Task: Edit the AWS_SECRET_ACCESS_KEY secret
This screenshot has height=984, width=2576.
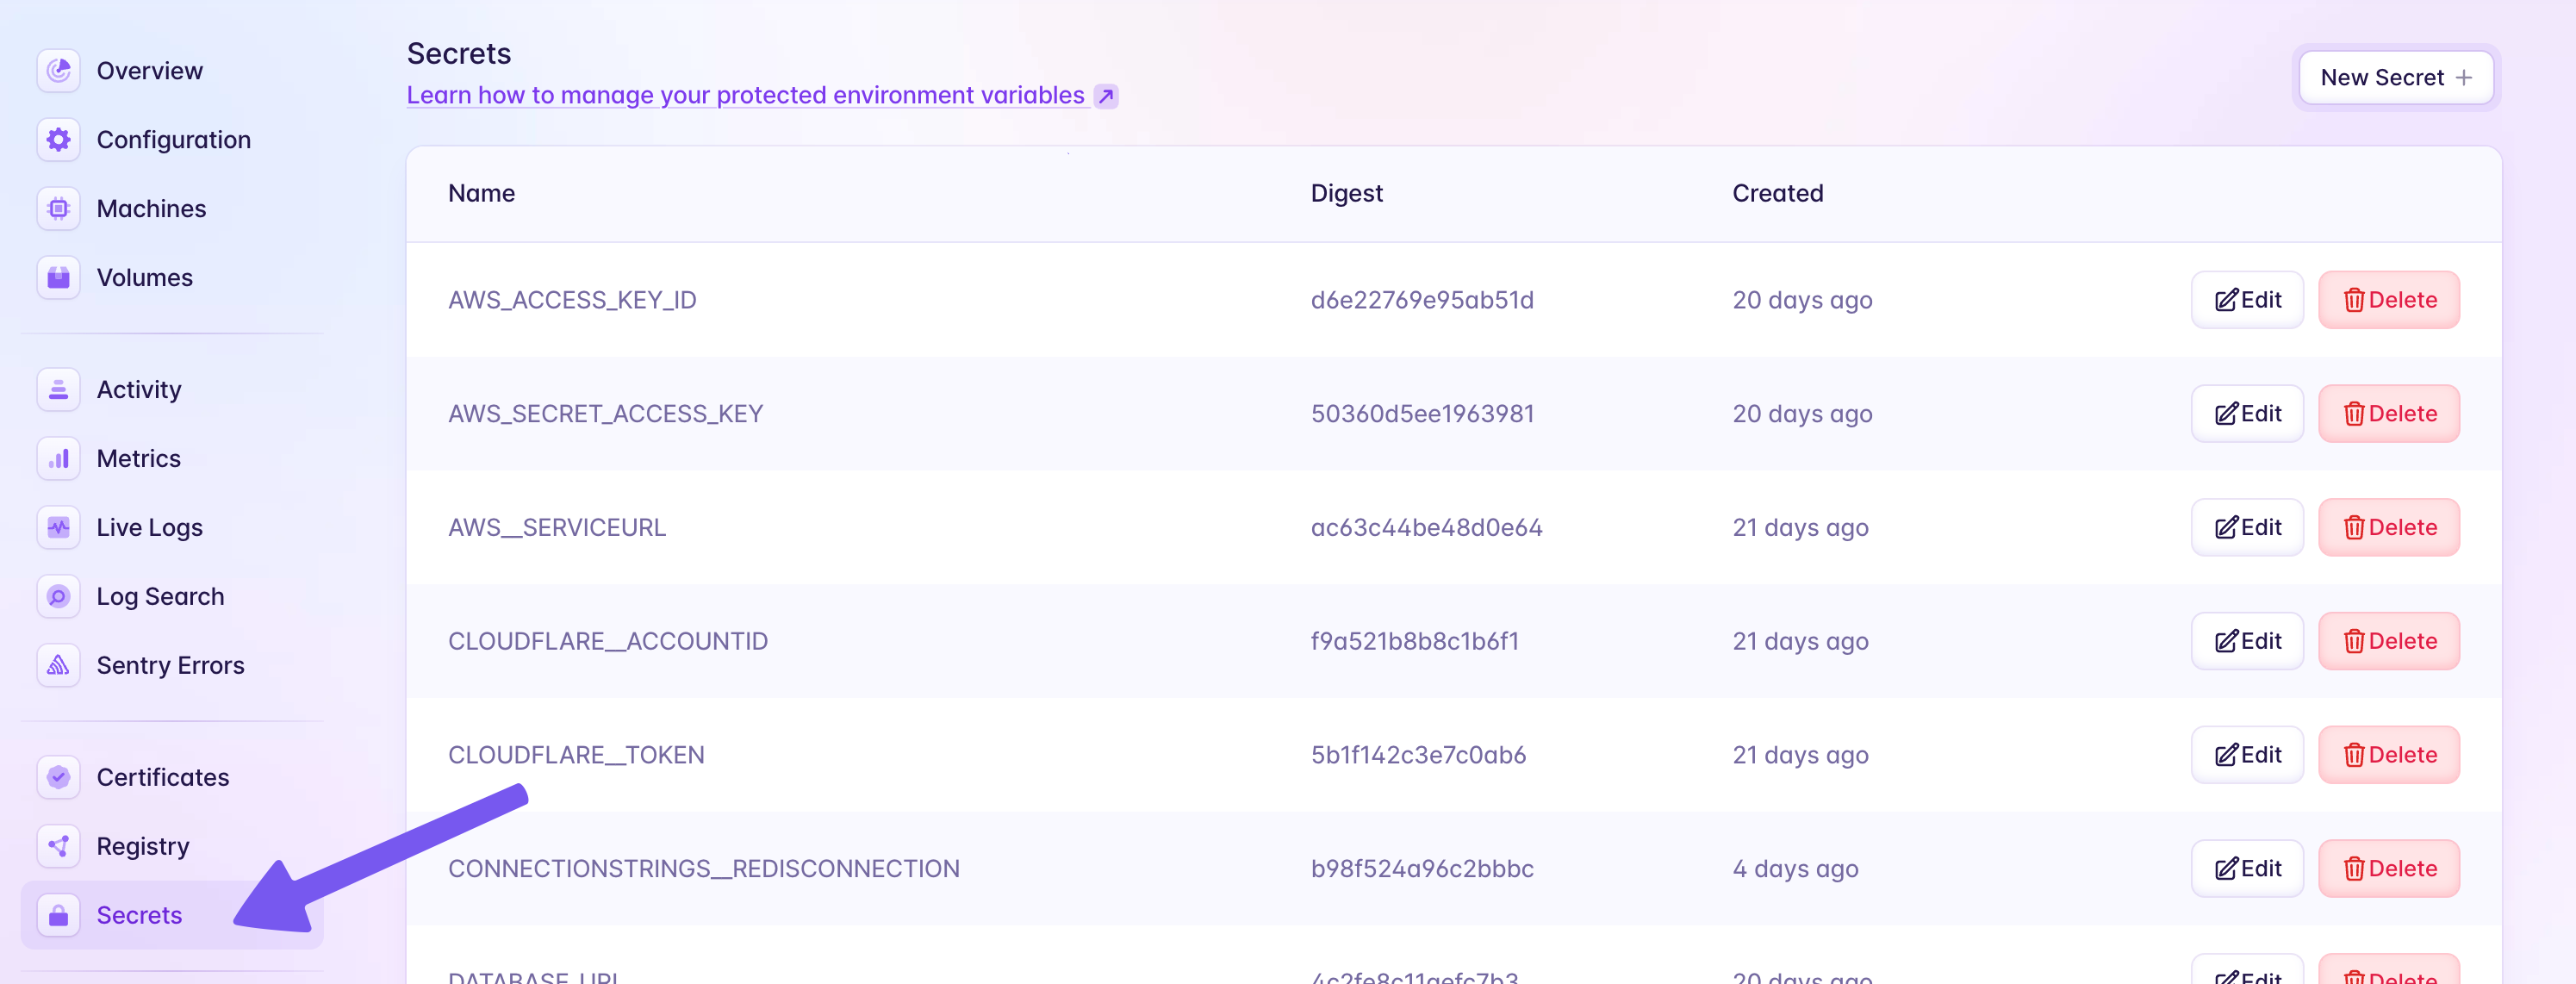Action: (2247, 414)
